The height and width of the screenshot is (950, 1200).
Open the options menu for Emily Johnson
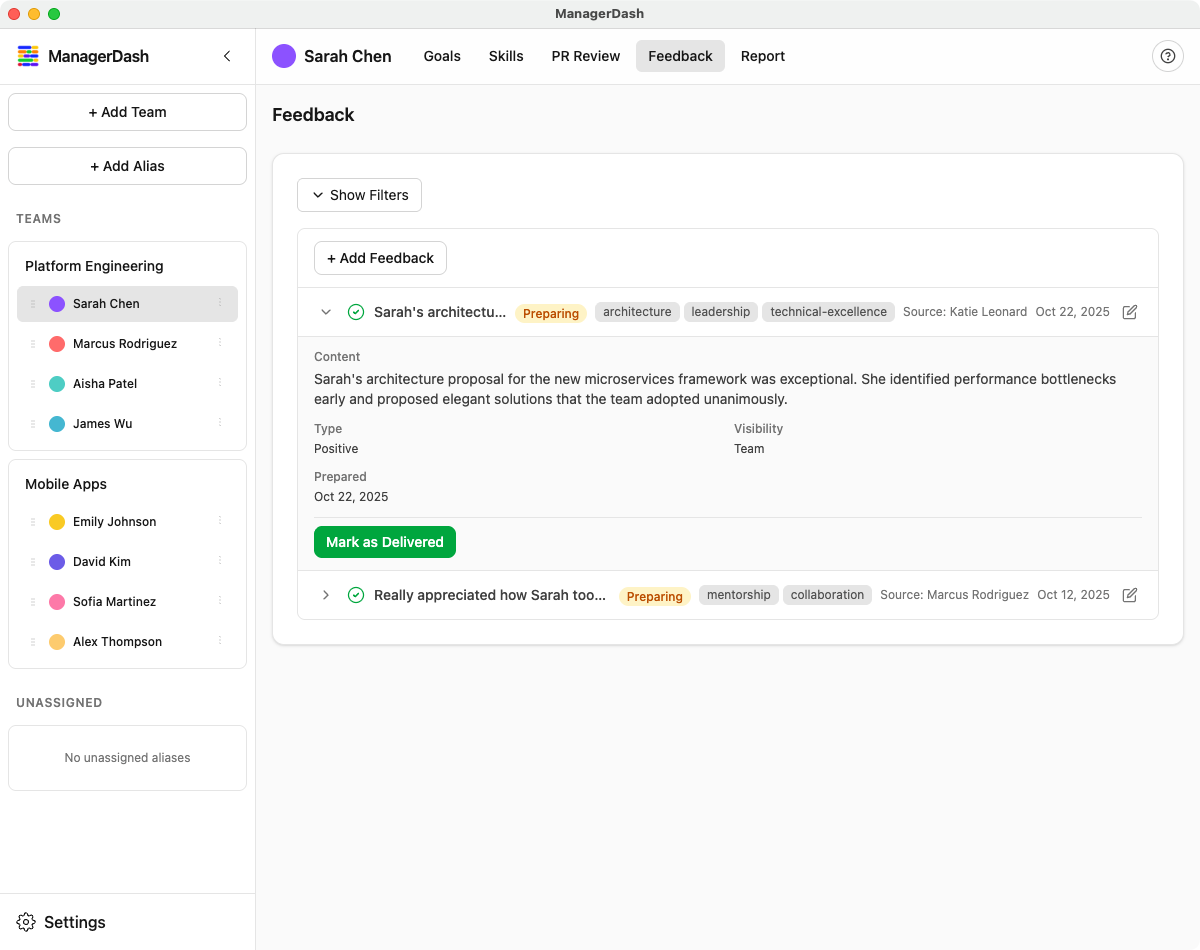pos(220,521)
